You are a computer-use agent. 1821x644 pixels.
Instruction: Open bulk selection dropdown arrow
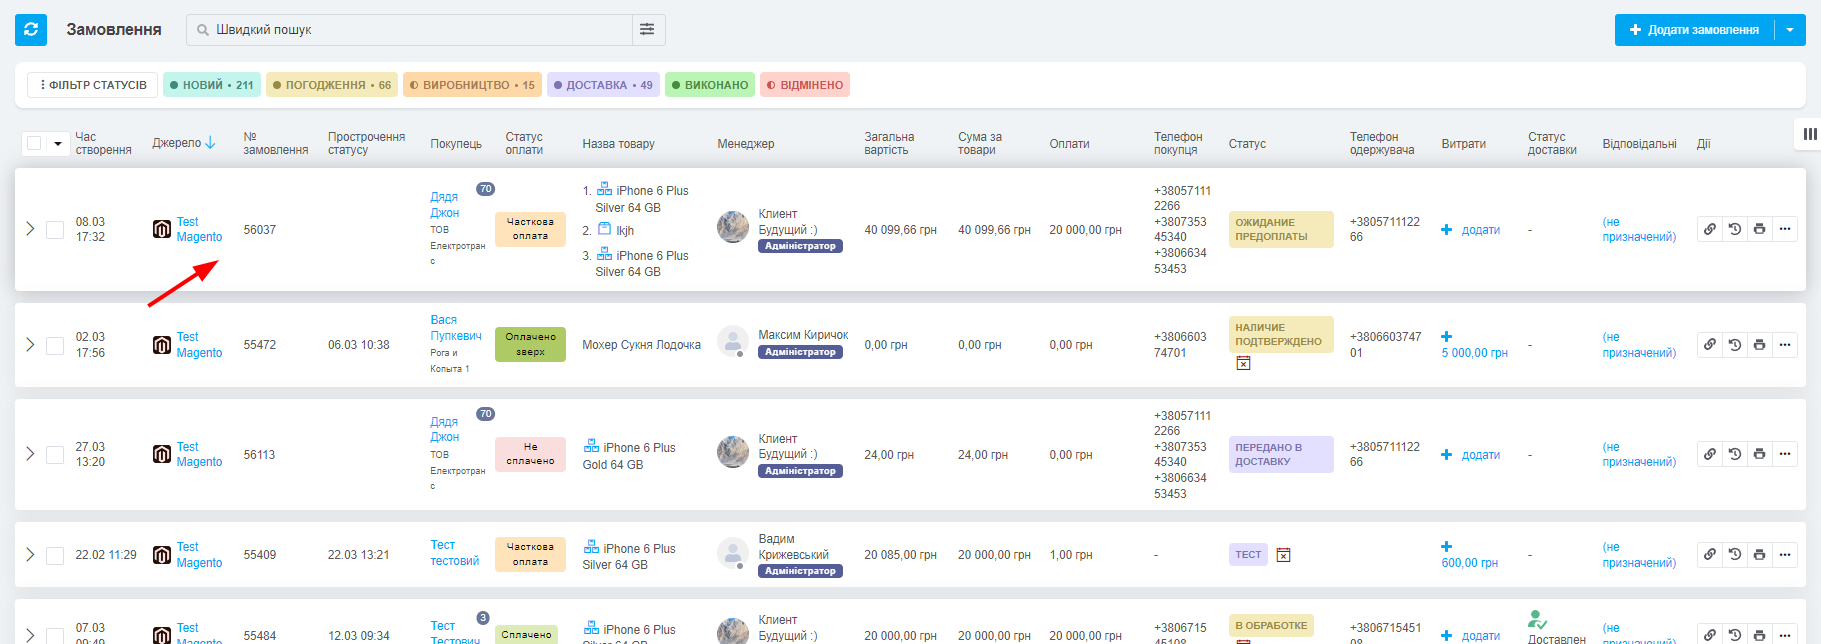(x=58, y=143)
